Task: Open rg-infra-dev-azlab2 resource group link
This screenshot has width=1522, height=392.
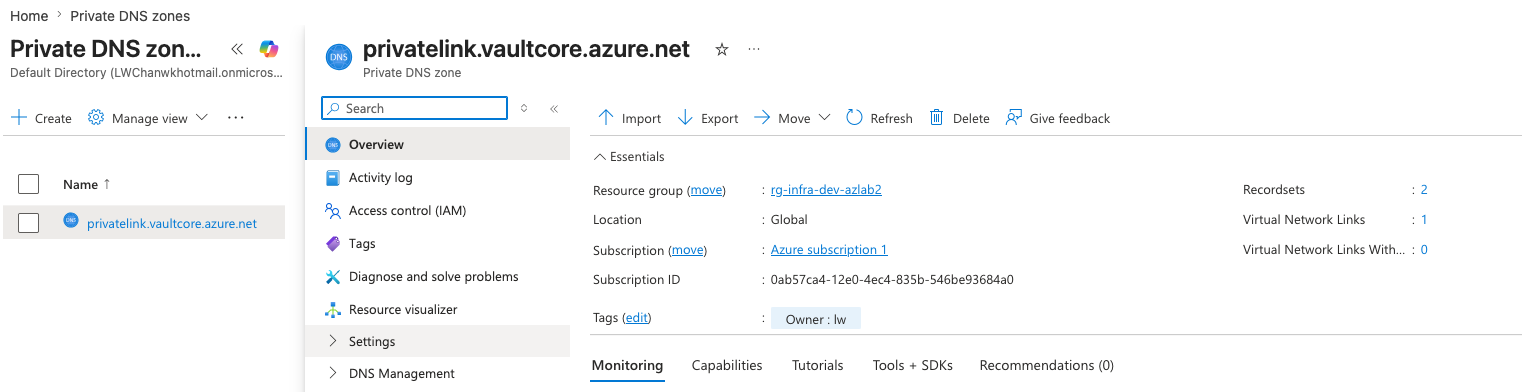Action: 826,190
